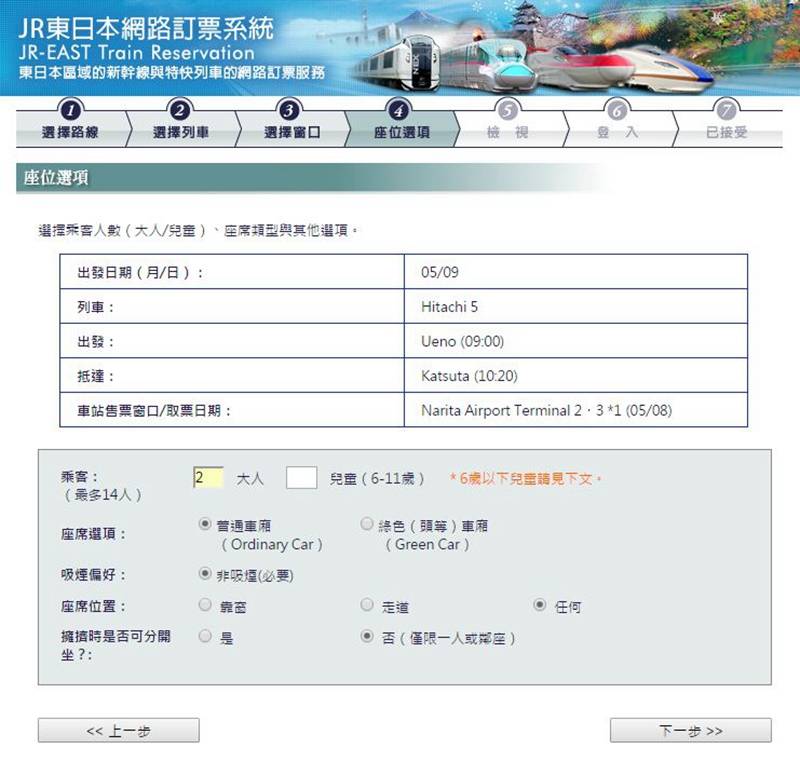Click step 1 選擇路線 in progress bar

click(70, 132)
